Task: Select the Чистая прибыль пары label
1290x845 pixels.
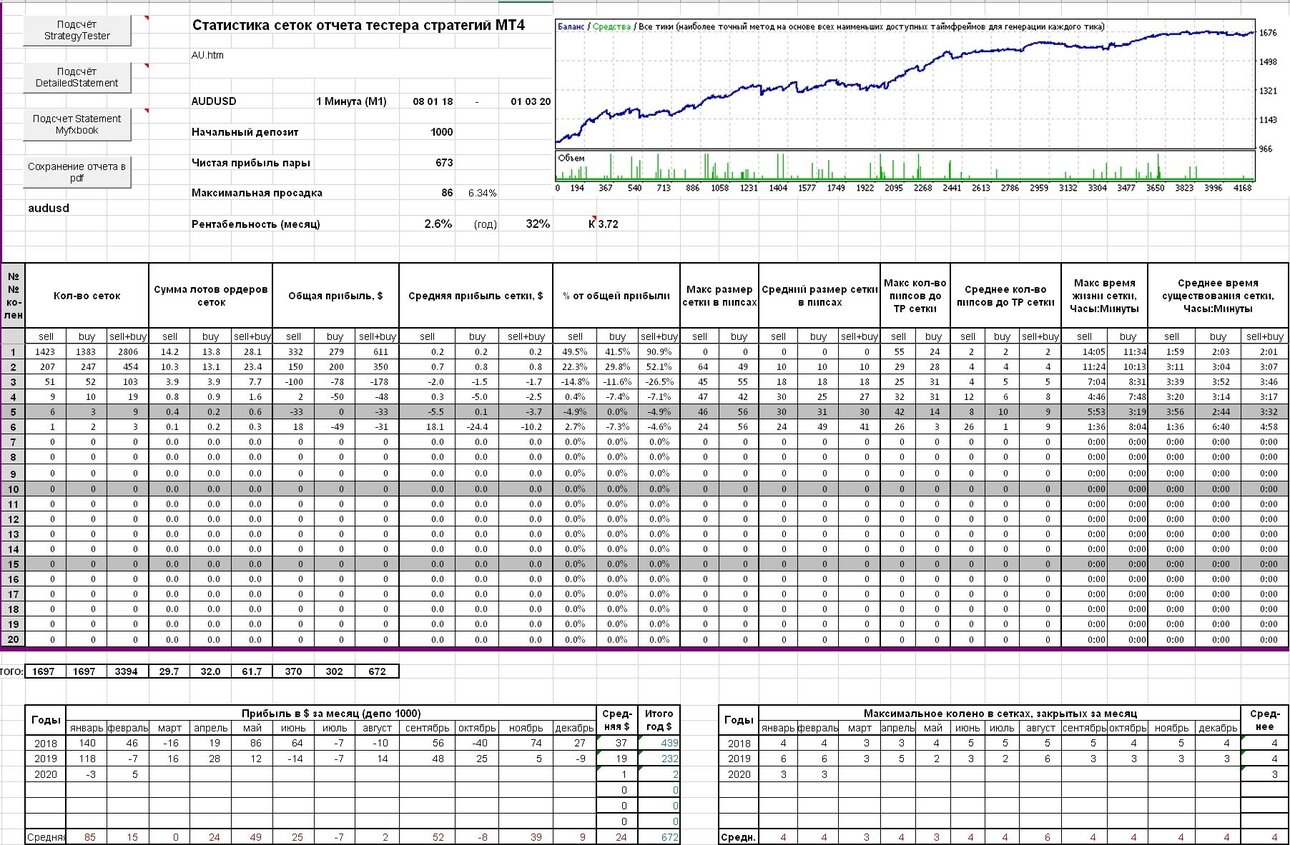Action: (x=250, y=162)
